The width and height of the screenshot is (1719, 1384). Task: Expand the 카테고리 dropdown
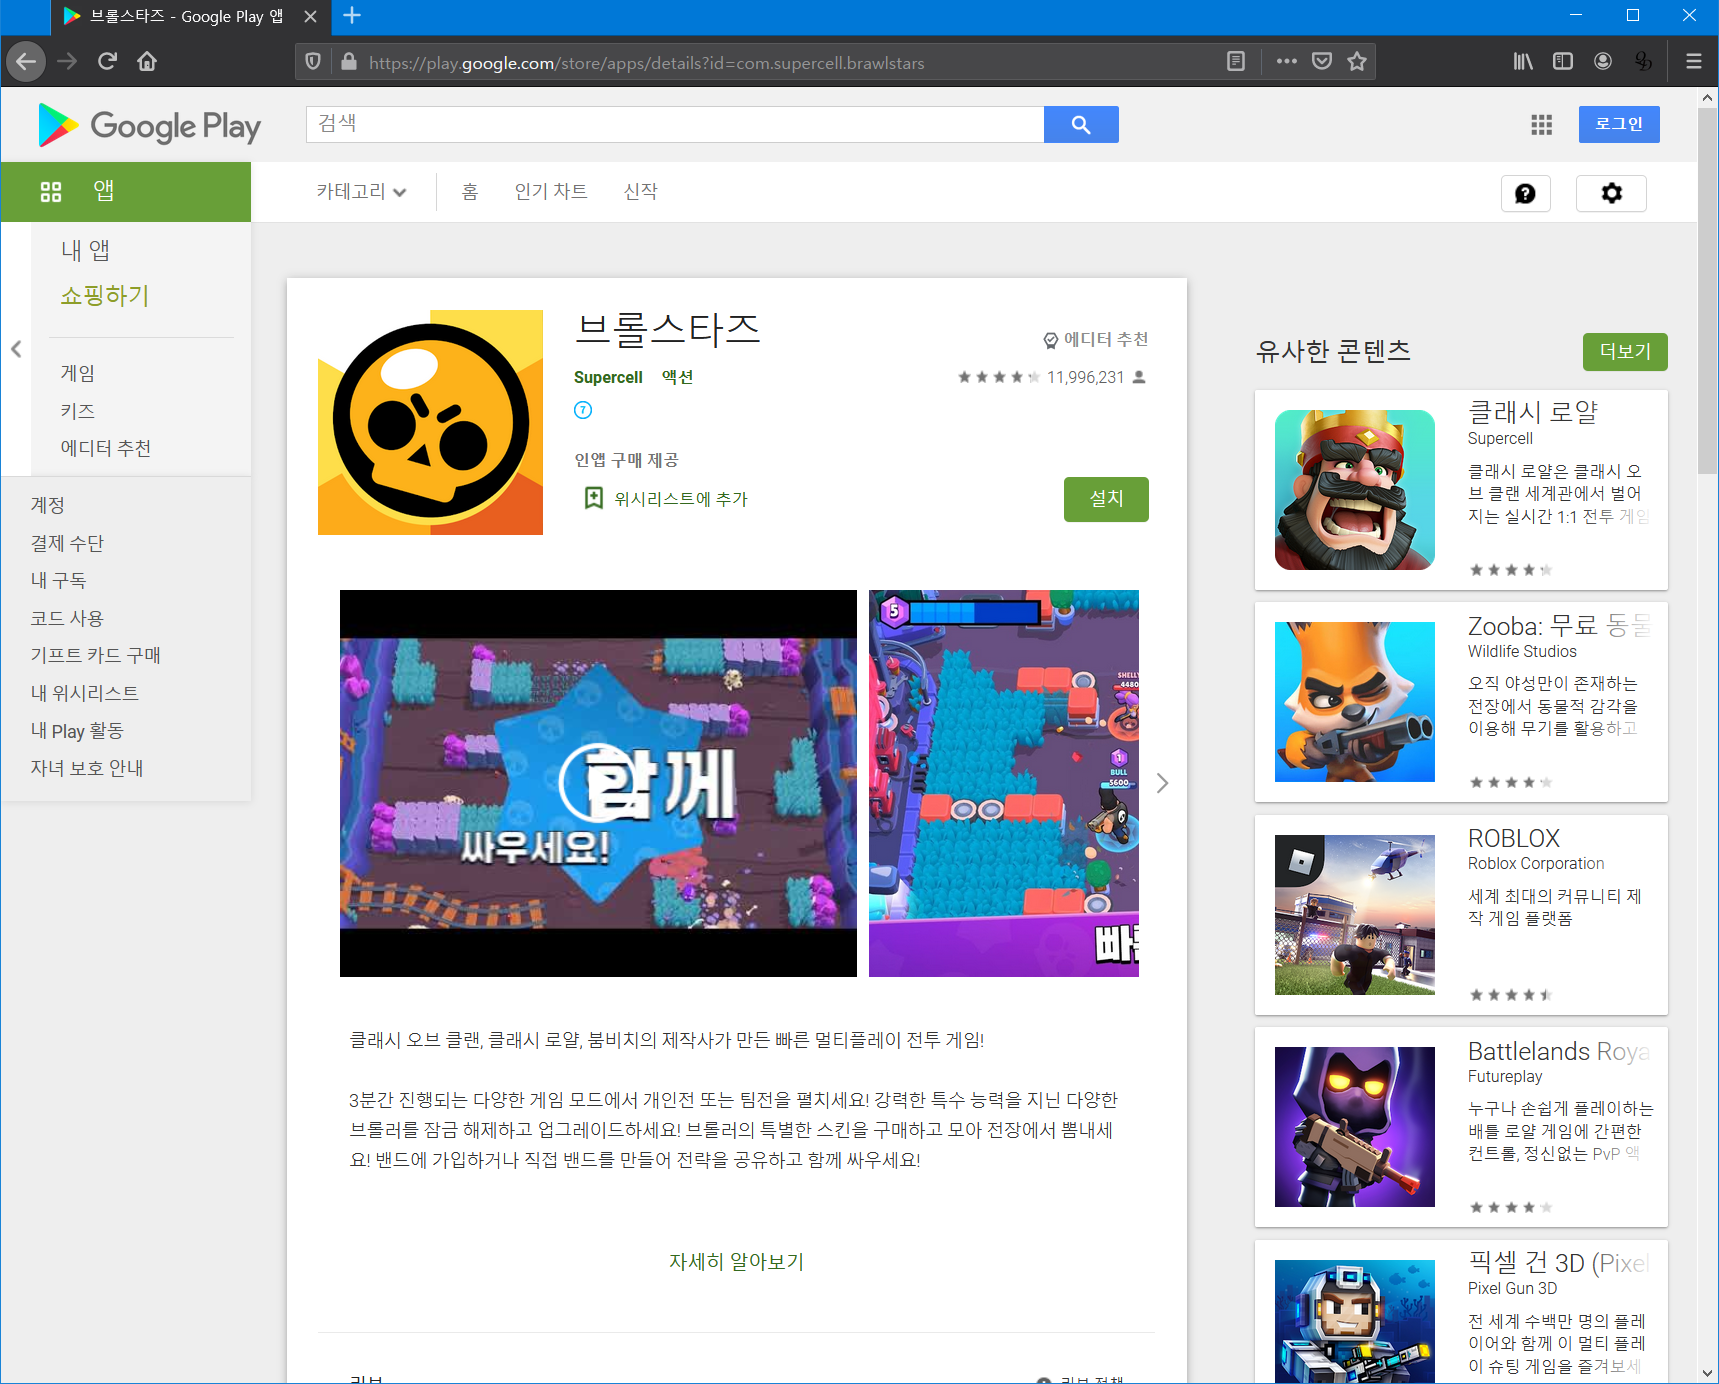(x=361, y=192)
